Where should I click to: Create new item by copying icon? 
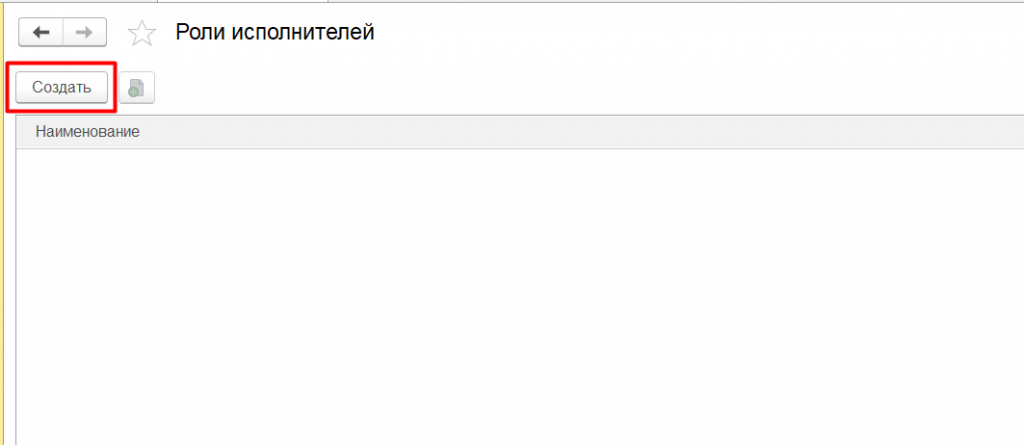click(x=136, y=88)
